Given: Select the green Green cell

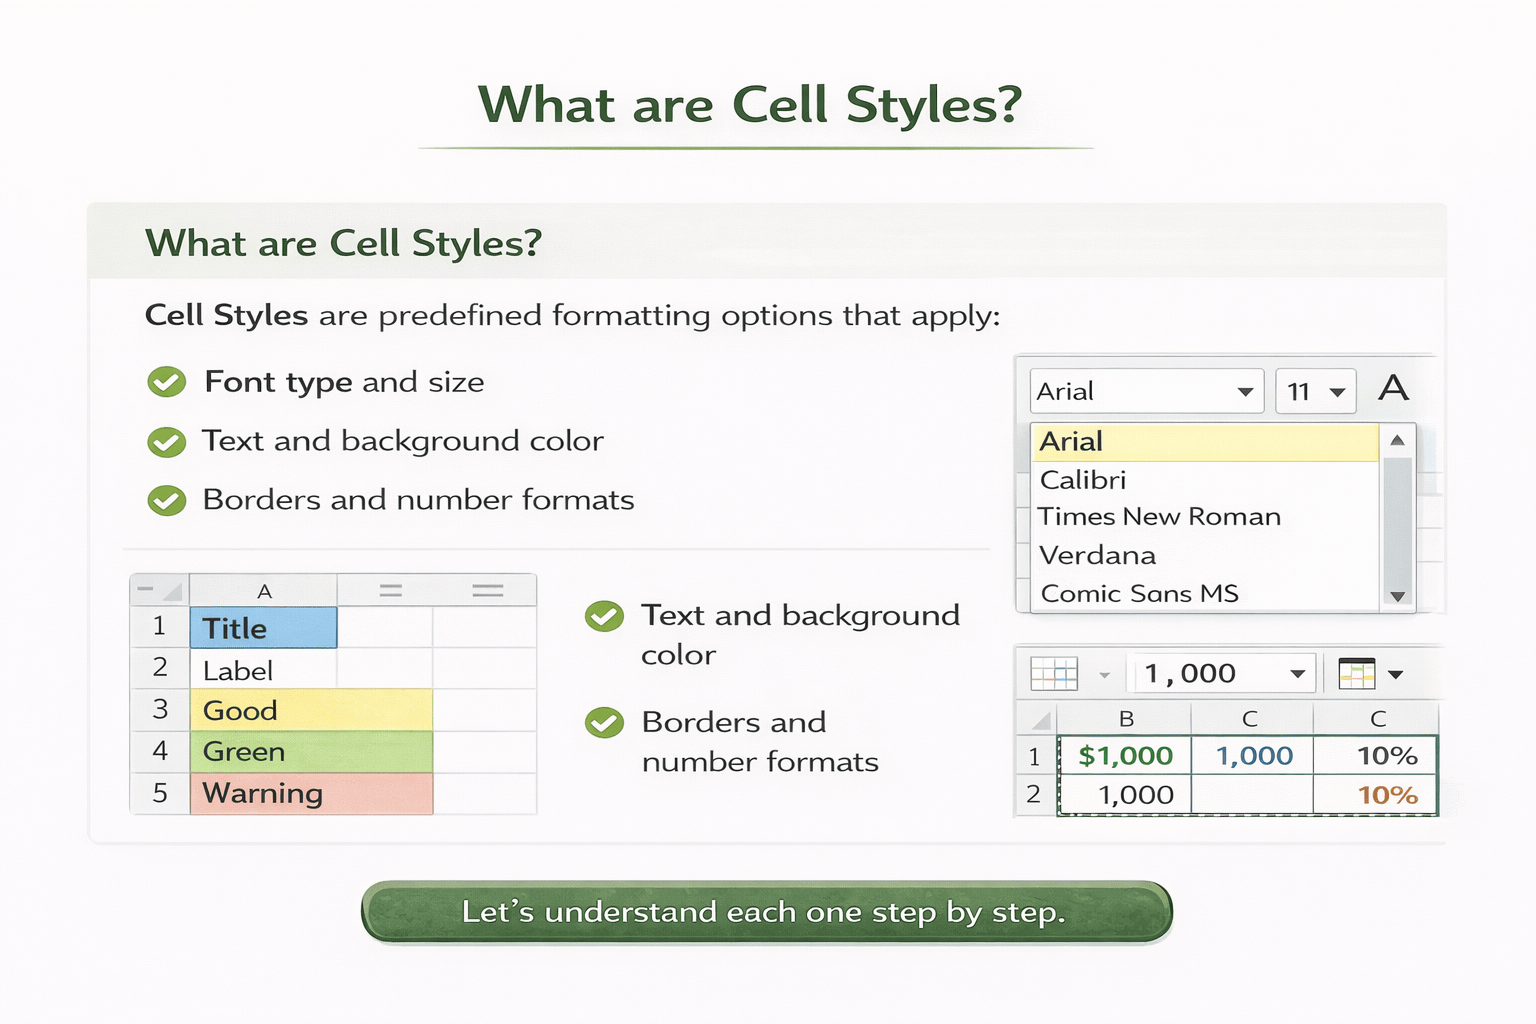Looking at the screenshot, I should [x=311, y=752].
